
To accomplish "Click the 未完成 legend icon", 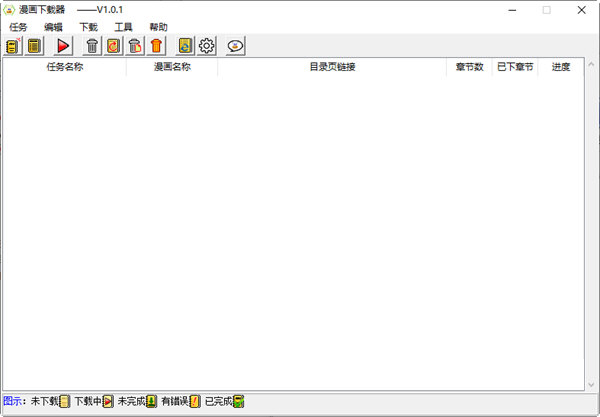I will (152, 401).
